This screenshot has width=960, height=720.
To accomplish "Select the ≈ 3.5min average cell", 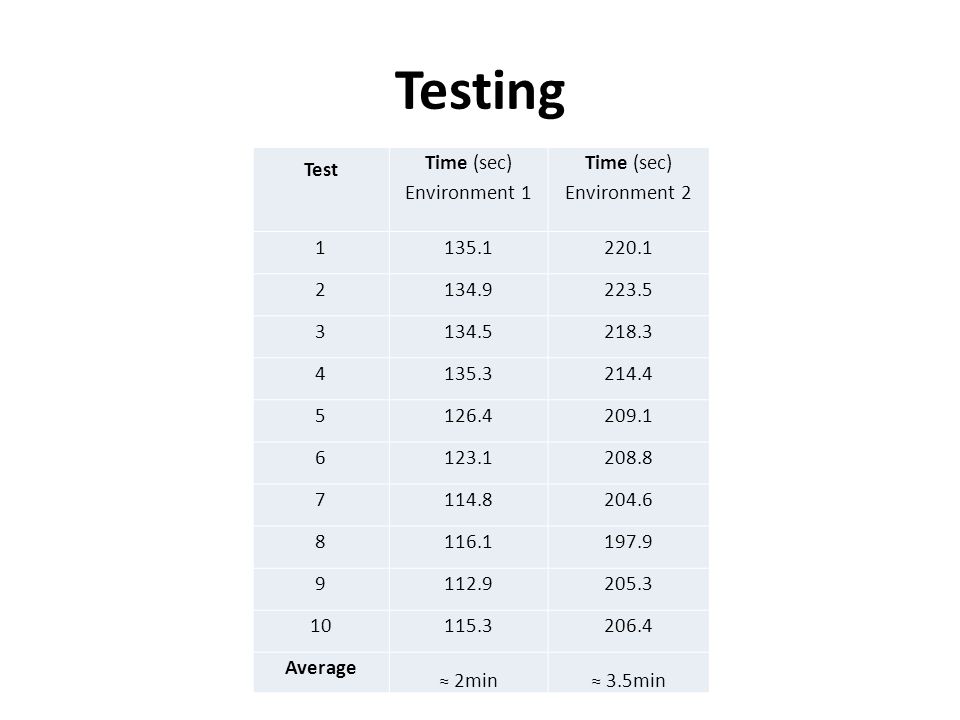I will 628,672.
